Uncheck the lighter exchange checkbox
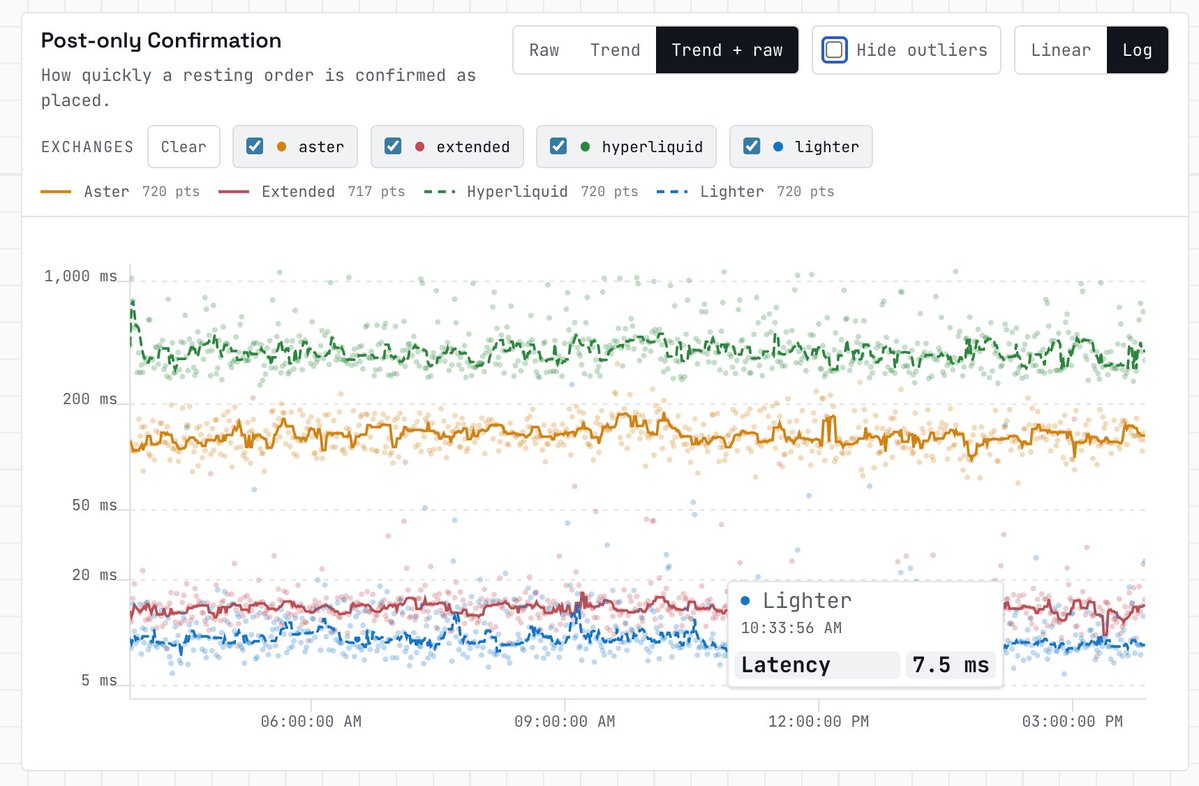Screen dimensions: 1199x786 (752, 146)
